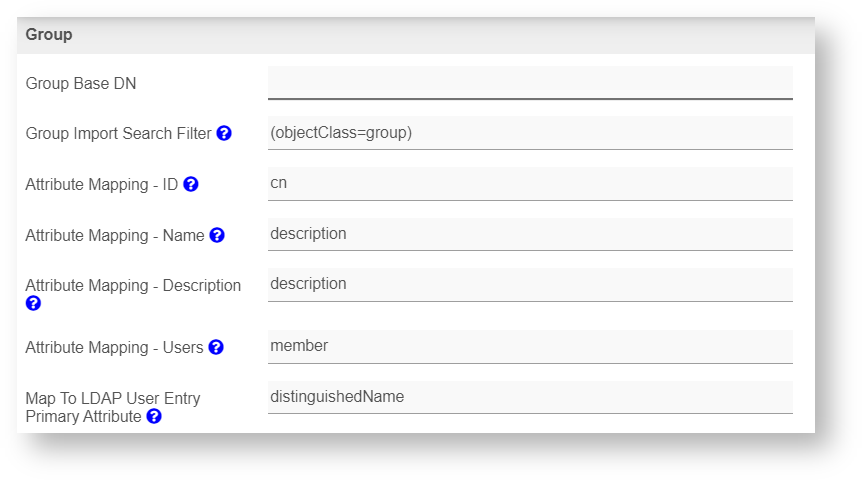
Task: Open help for Attribute Mapping - Users
Action: tap(216, 347)
